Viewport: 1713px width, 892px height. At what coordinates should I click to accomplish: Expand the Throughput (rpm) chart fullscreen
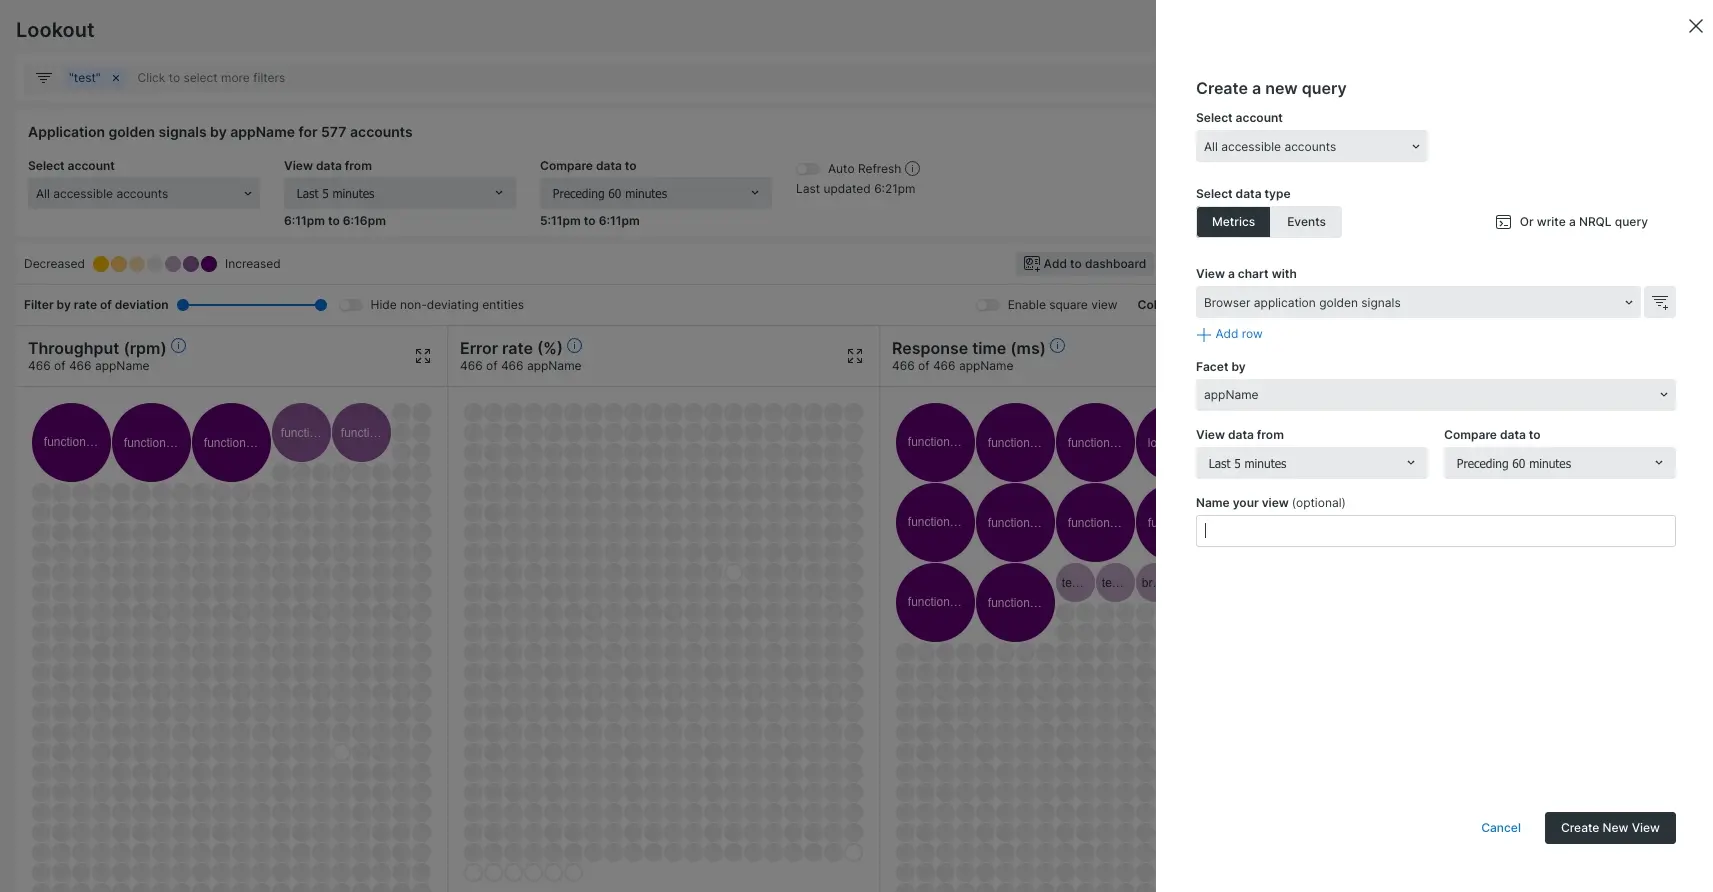[423, 356]
